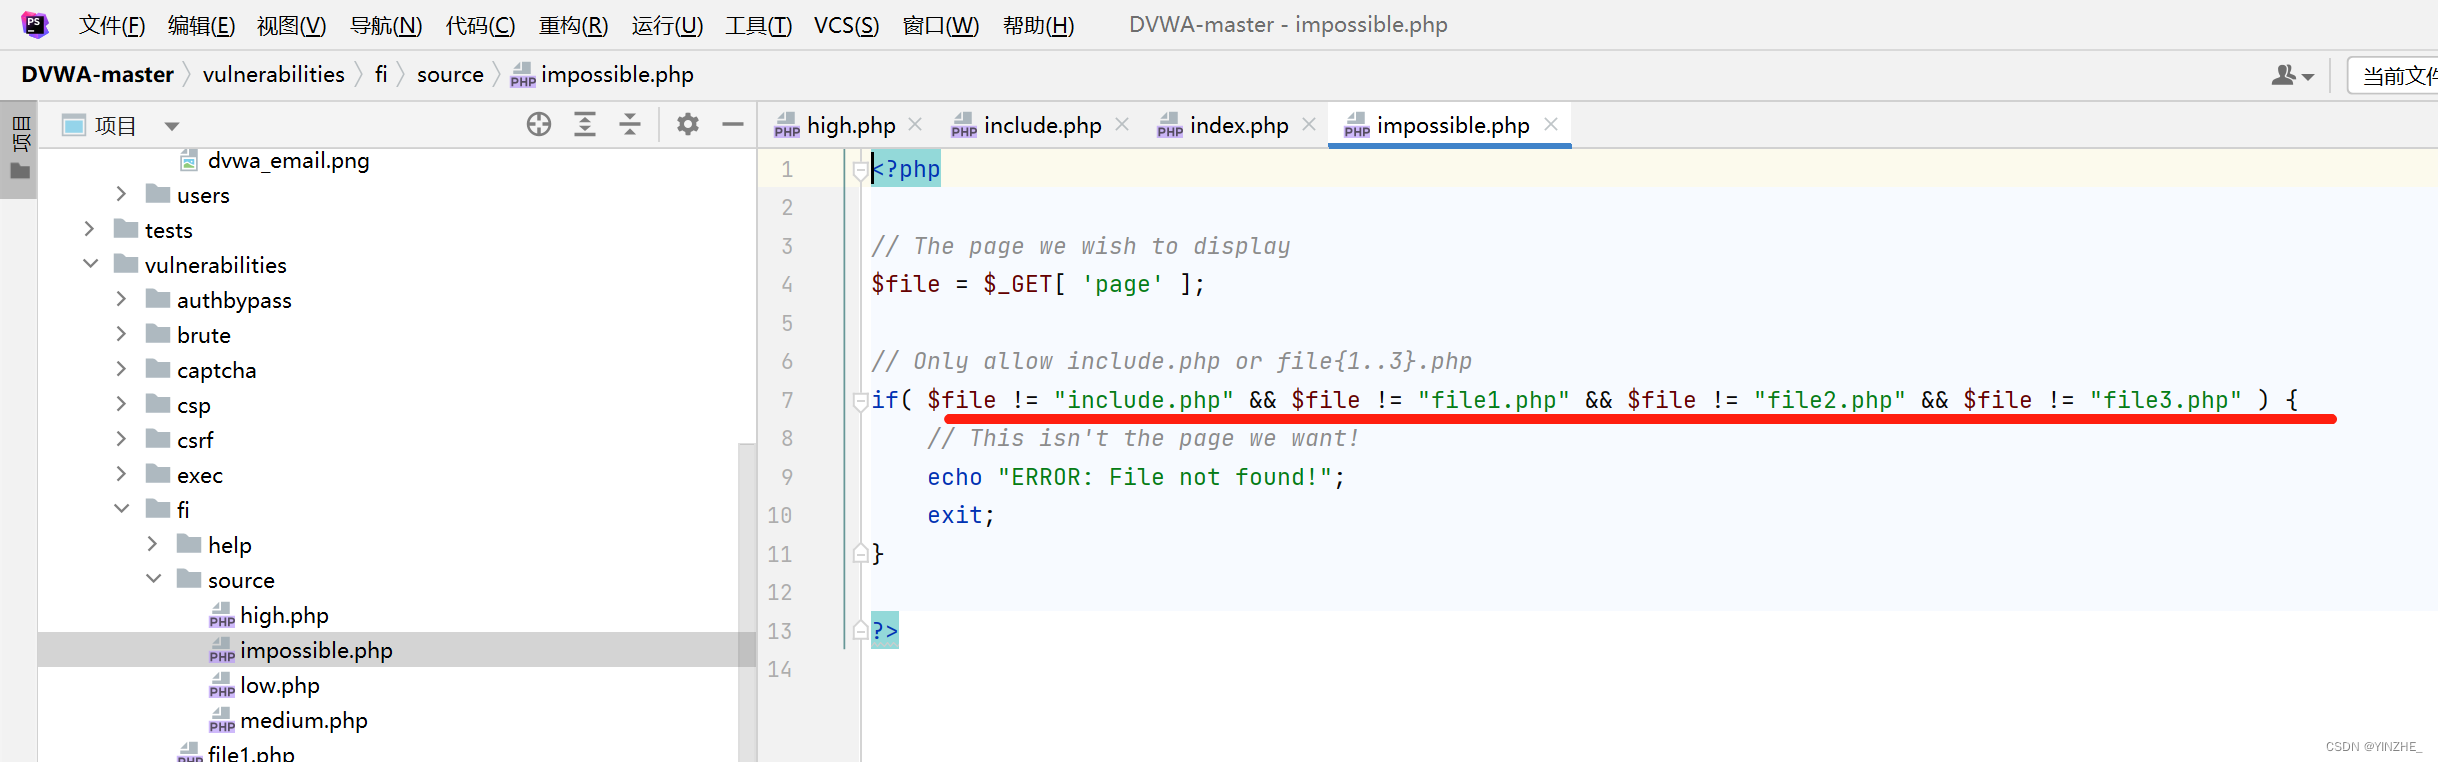This screenshot has width=2438, height=762.
Task: Click DVWA-master breadcrumb
Action: (97, 74)
